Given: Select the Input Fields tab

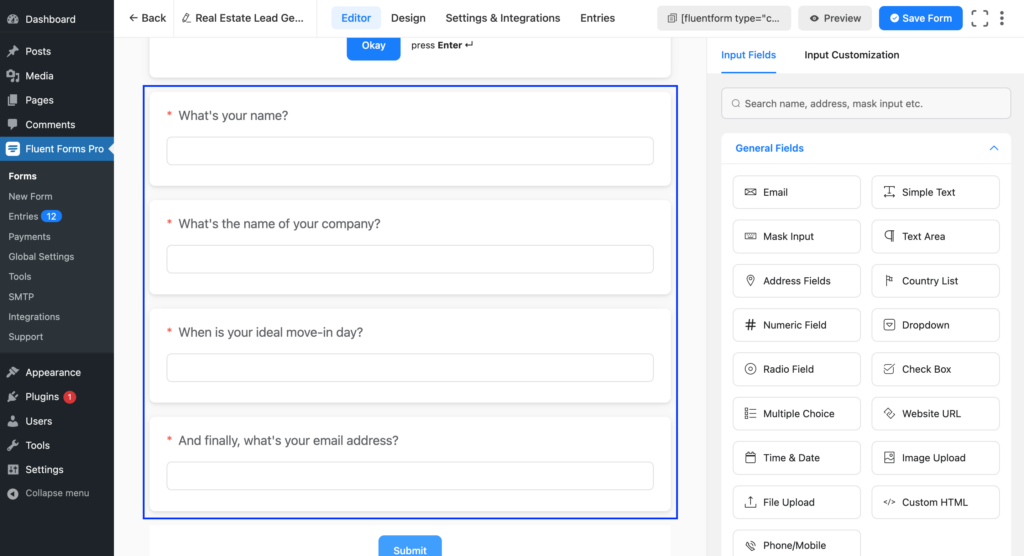Looking at the screenshot, I should pos(748,55).
